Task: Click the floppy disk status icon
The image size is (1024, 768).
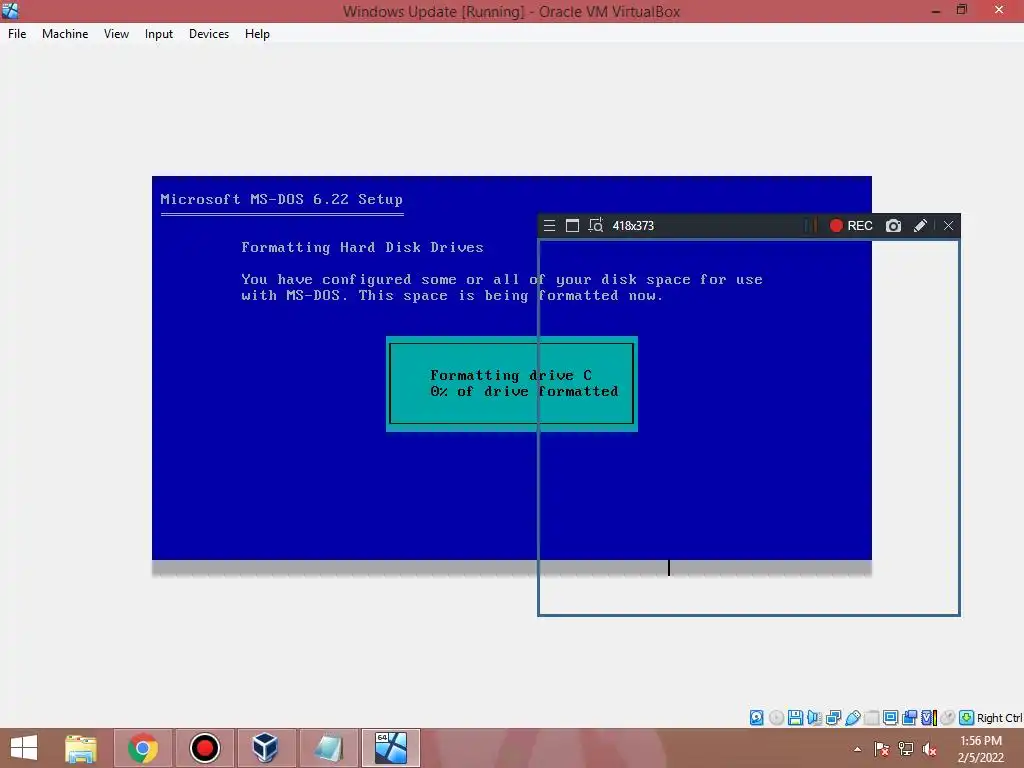Action: pyautogui.click(x=795, y=718)
